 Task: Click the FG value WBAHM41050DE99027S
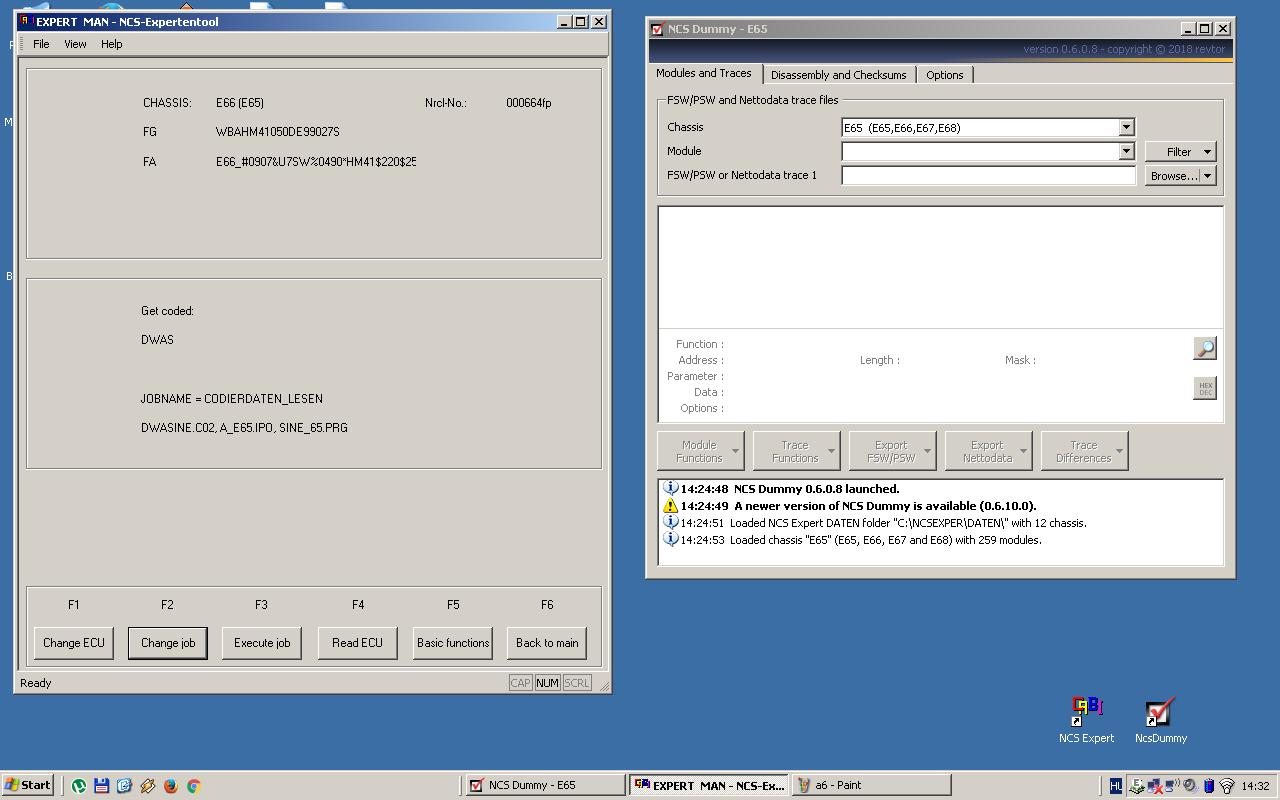coord(278,132)
